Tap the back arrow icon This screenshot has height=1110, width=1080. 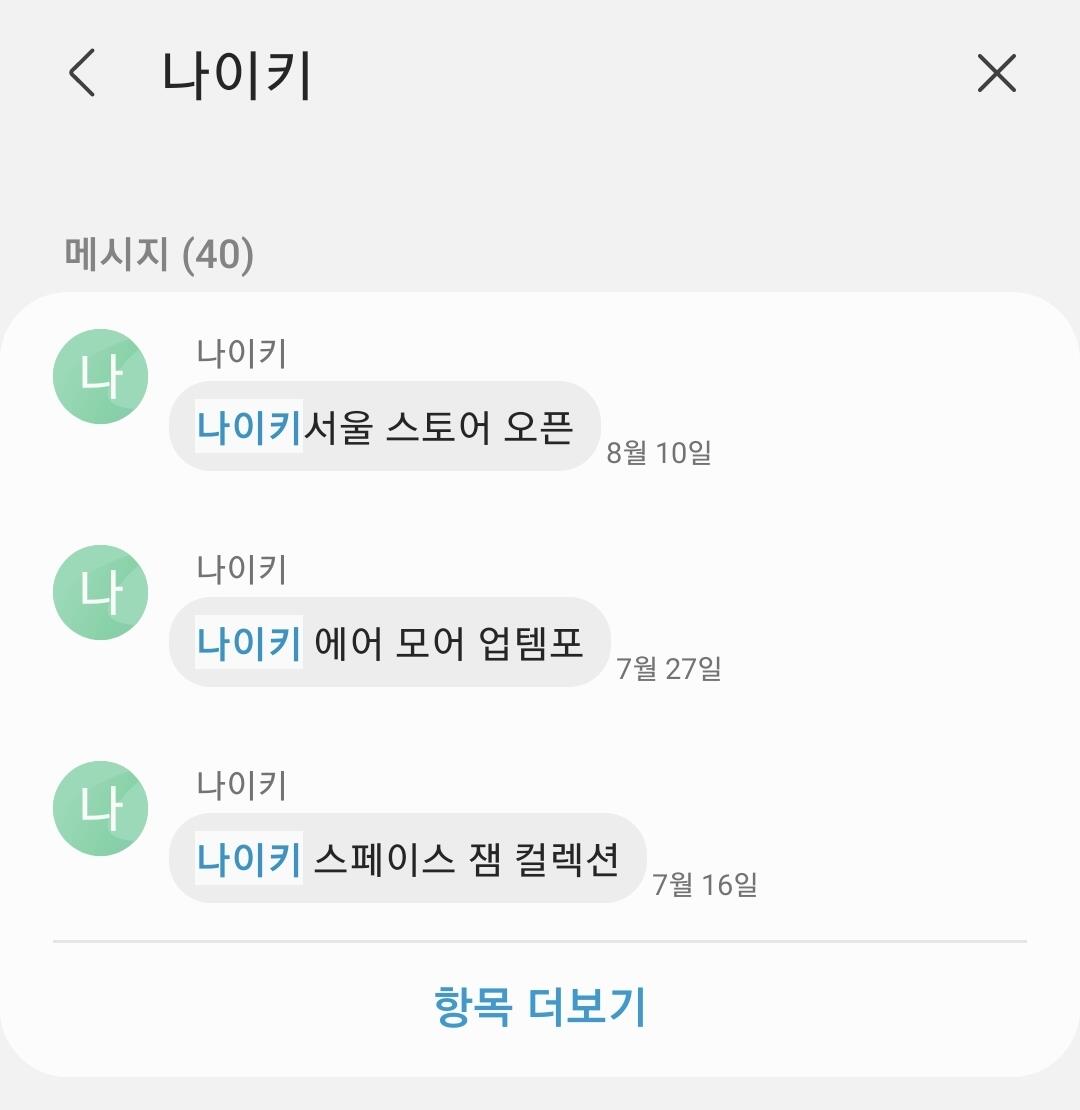coord(82,73)
